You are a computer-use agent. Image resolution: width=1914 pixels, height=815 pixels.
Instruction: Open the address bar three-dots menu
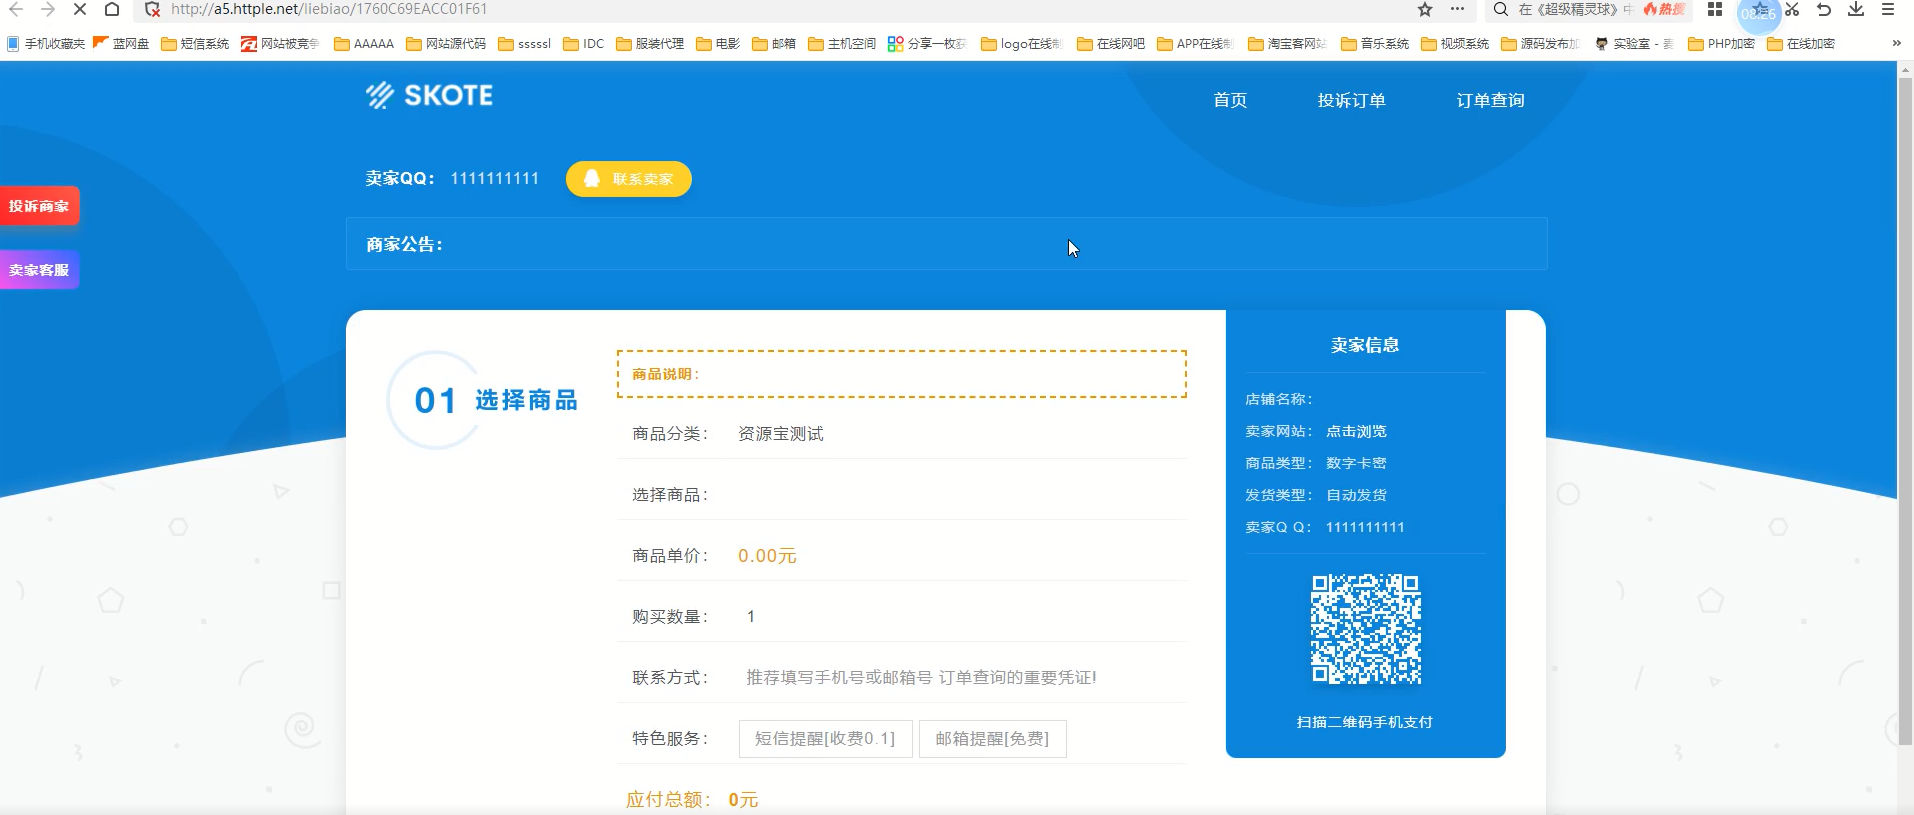(1457, 9)
